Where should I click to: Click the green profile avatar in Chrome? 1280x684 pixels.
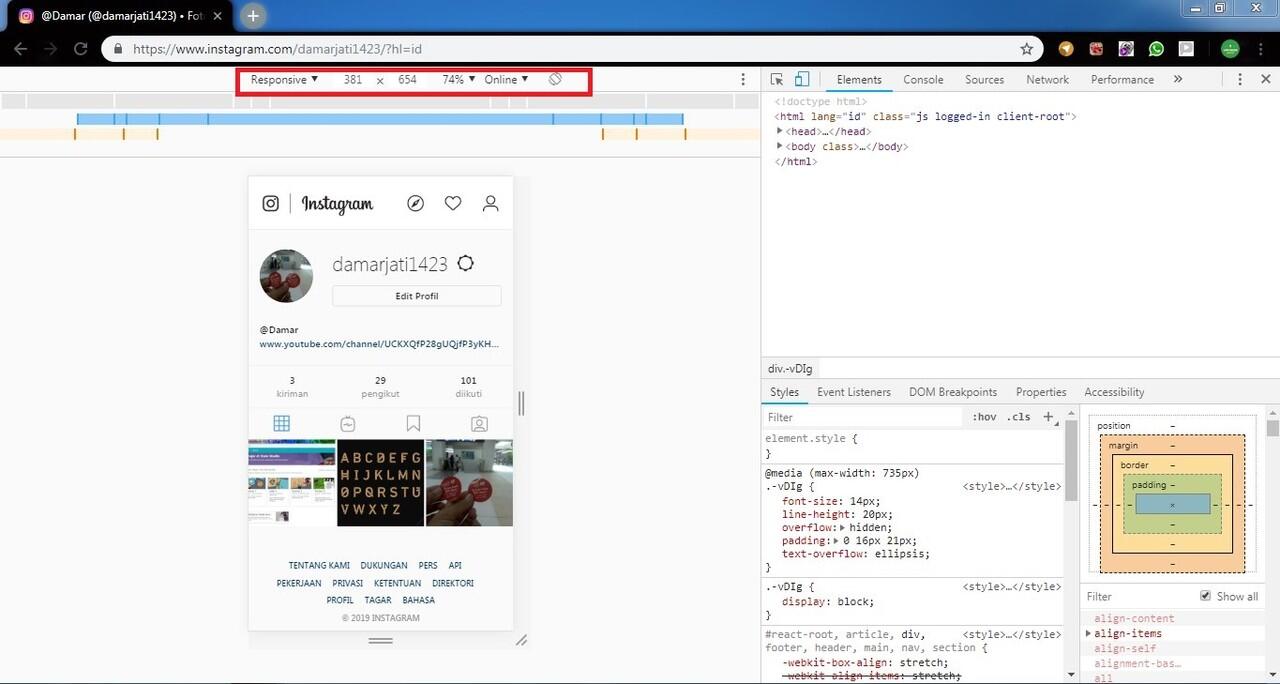click(1231, 48)
